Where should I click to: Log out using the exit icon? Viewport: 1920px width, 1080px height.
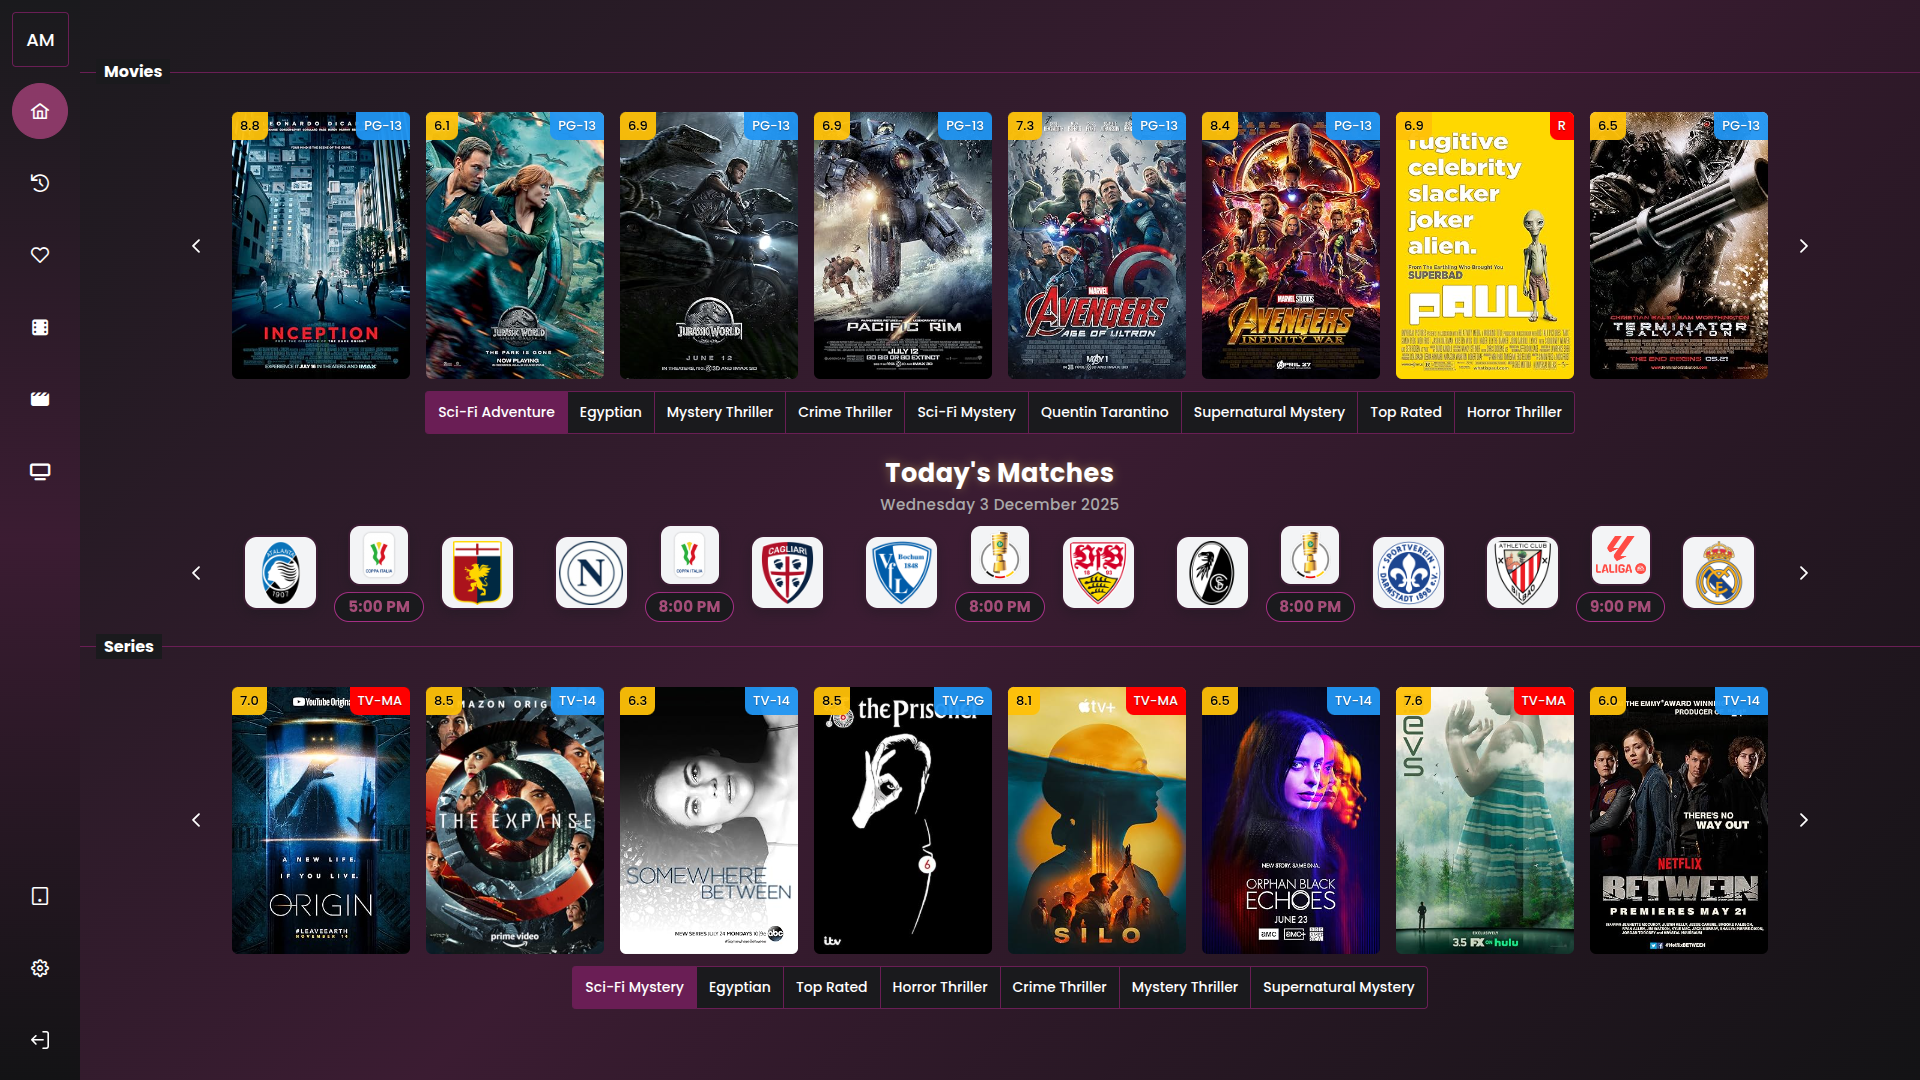coord(40,1040)
